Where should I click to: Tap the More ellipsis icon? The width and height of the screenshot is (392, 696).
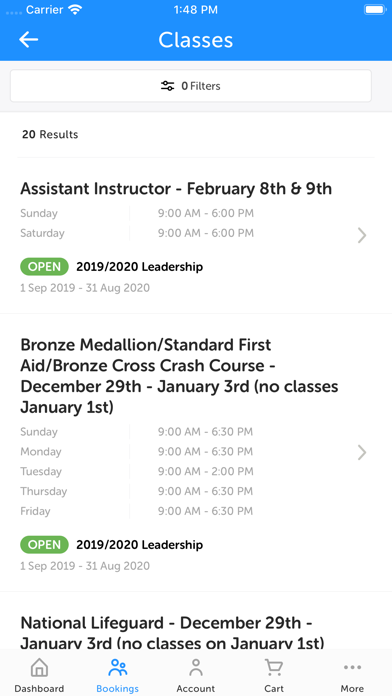point(352,667)
